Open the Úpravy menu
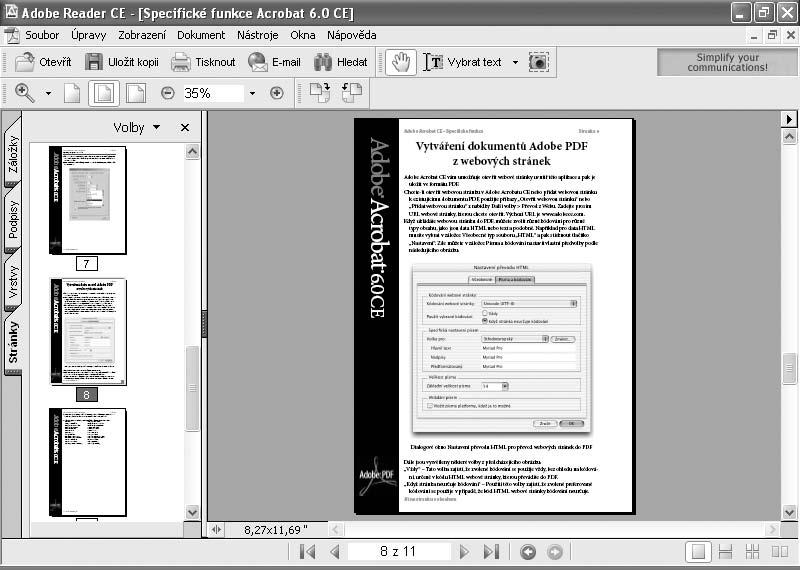 pos(89,35)
